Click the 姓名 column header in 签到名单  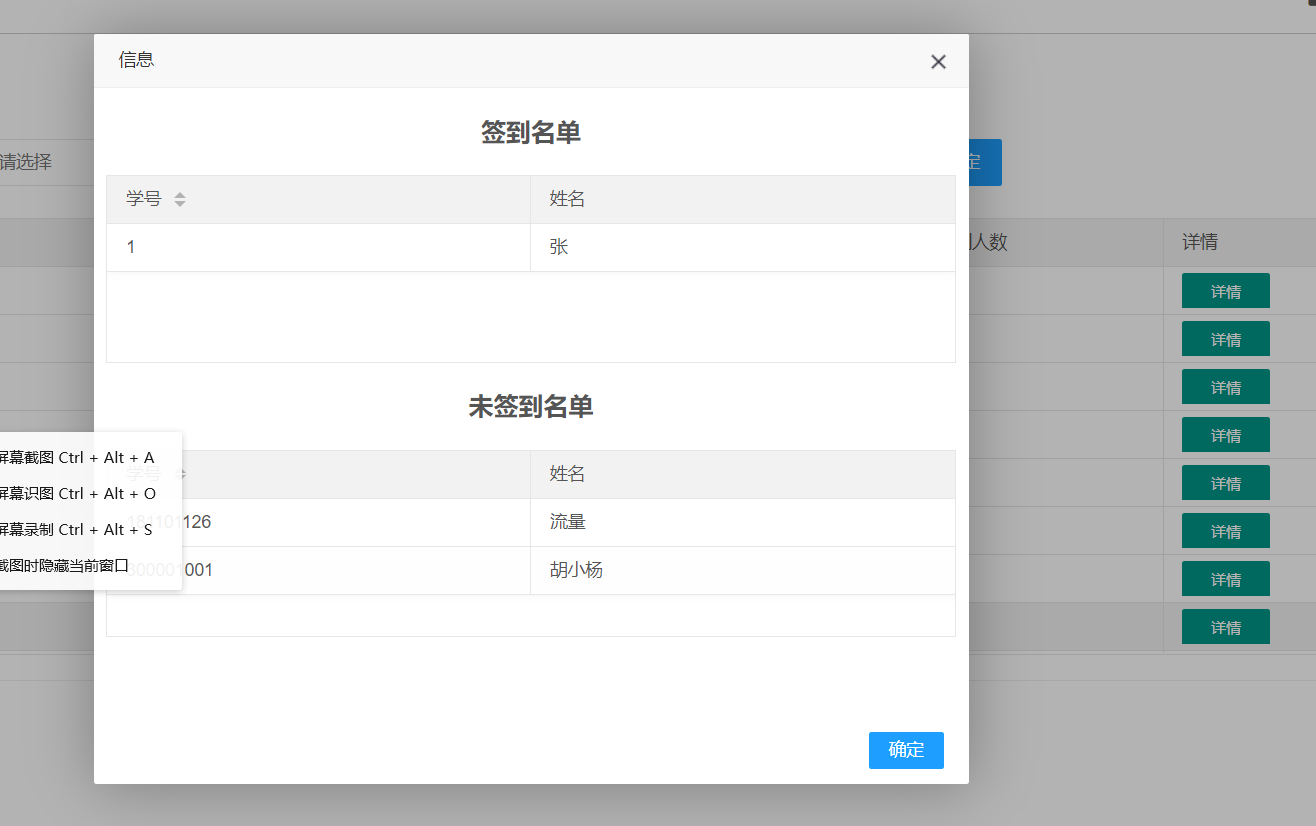pyautogui.click(x=567, y=198)
